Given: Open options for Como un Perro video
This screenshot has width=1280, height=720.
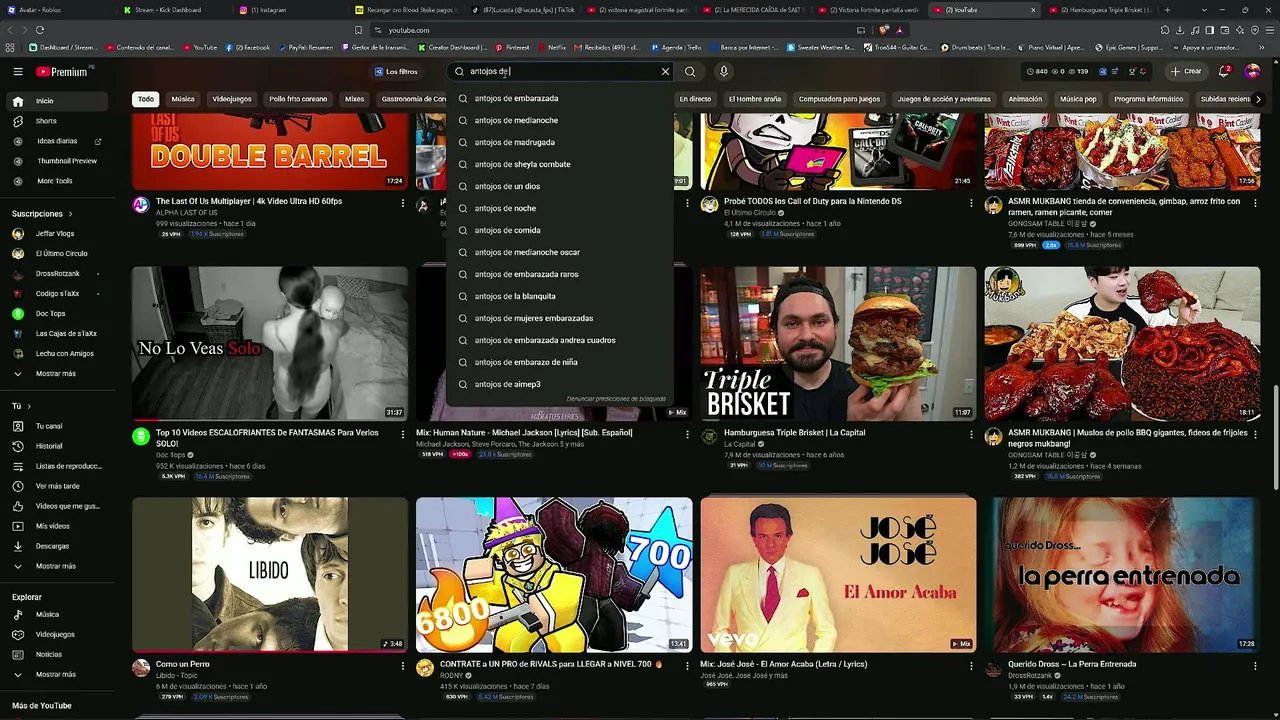Looking at the screenshot, I should point(403,666).
